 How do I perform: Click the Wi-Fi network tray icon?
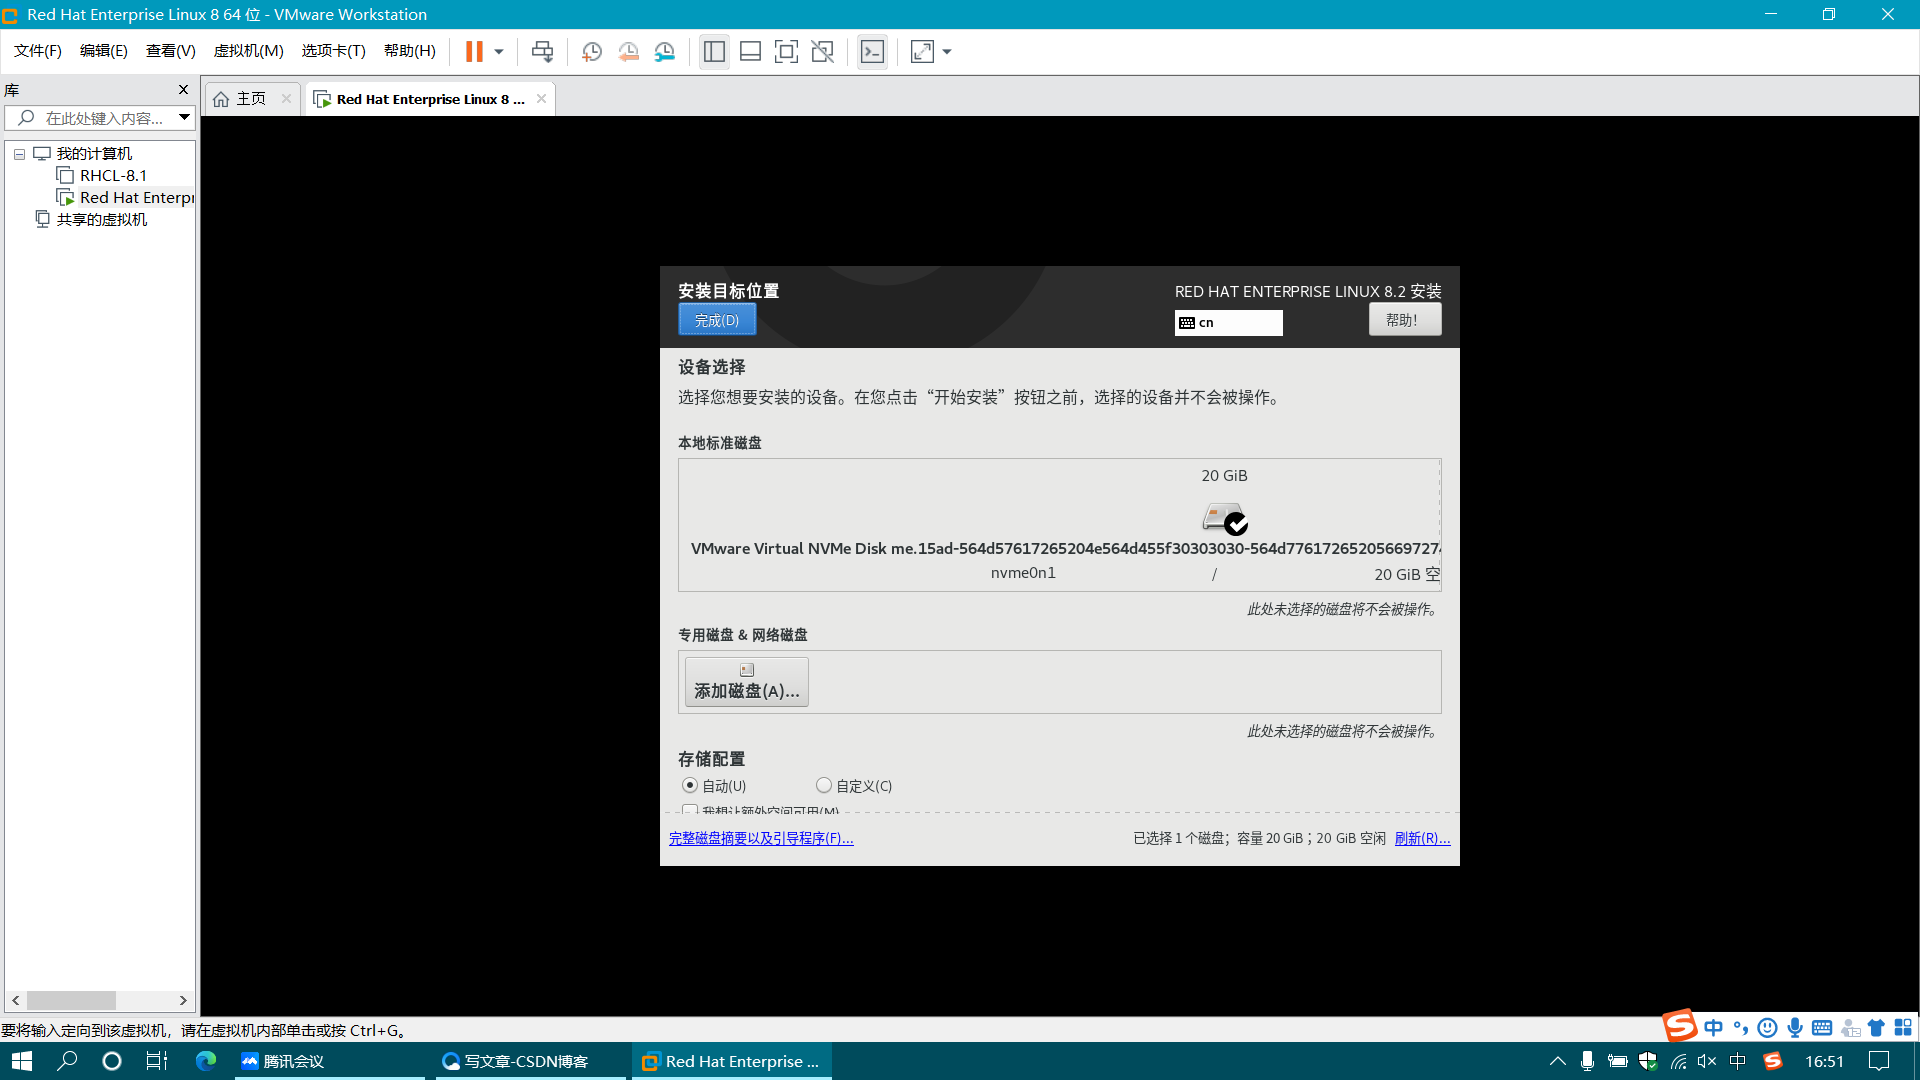pos(1678,1061)
